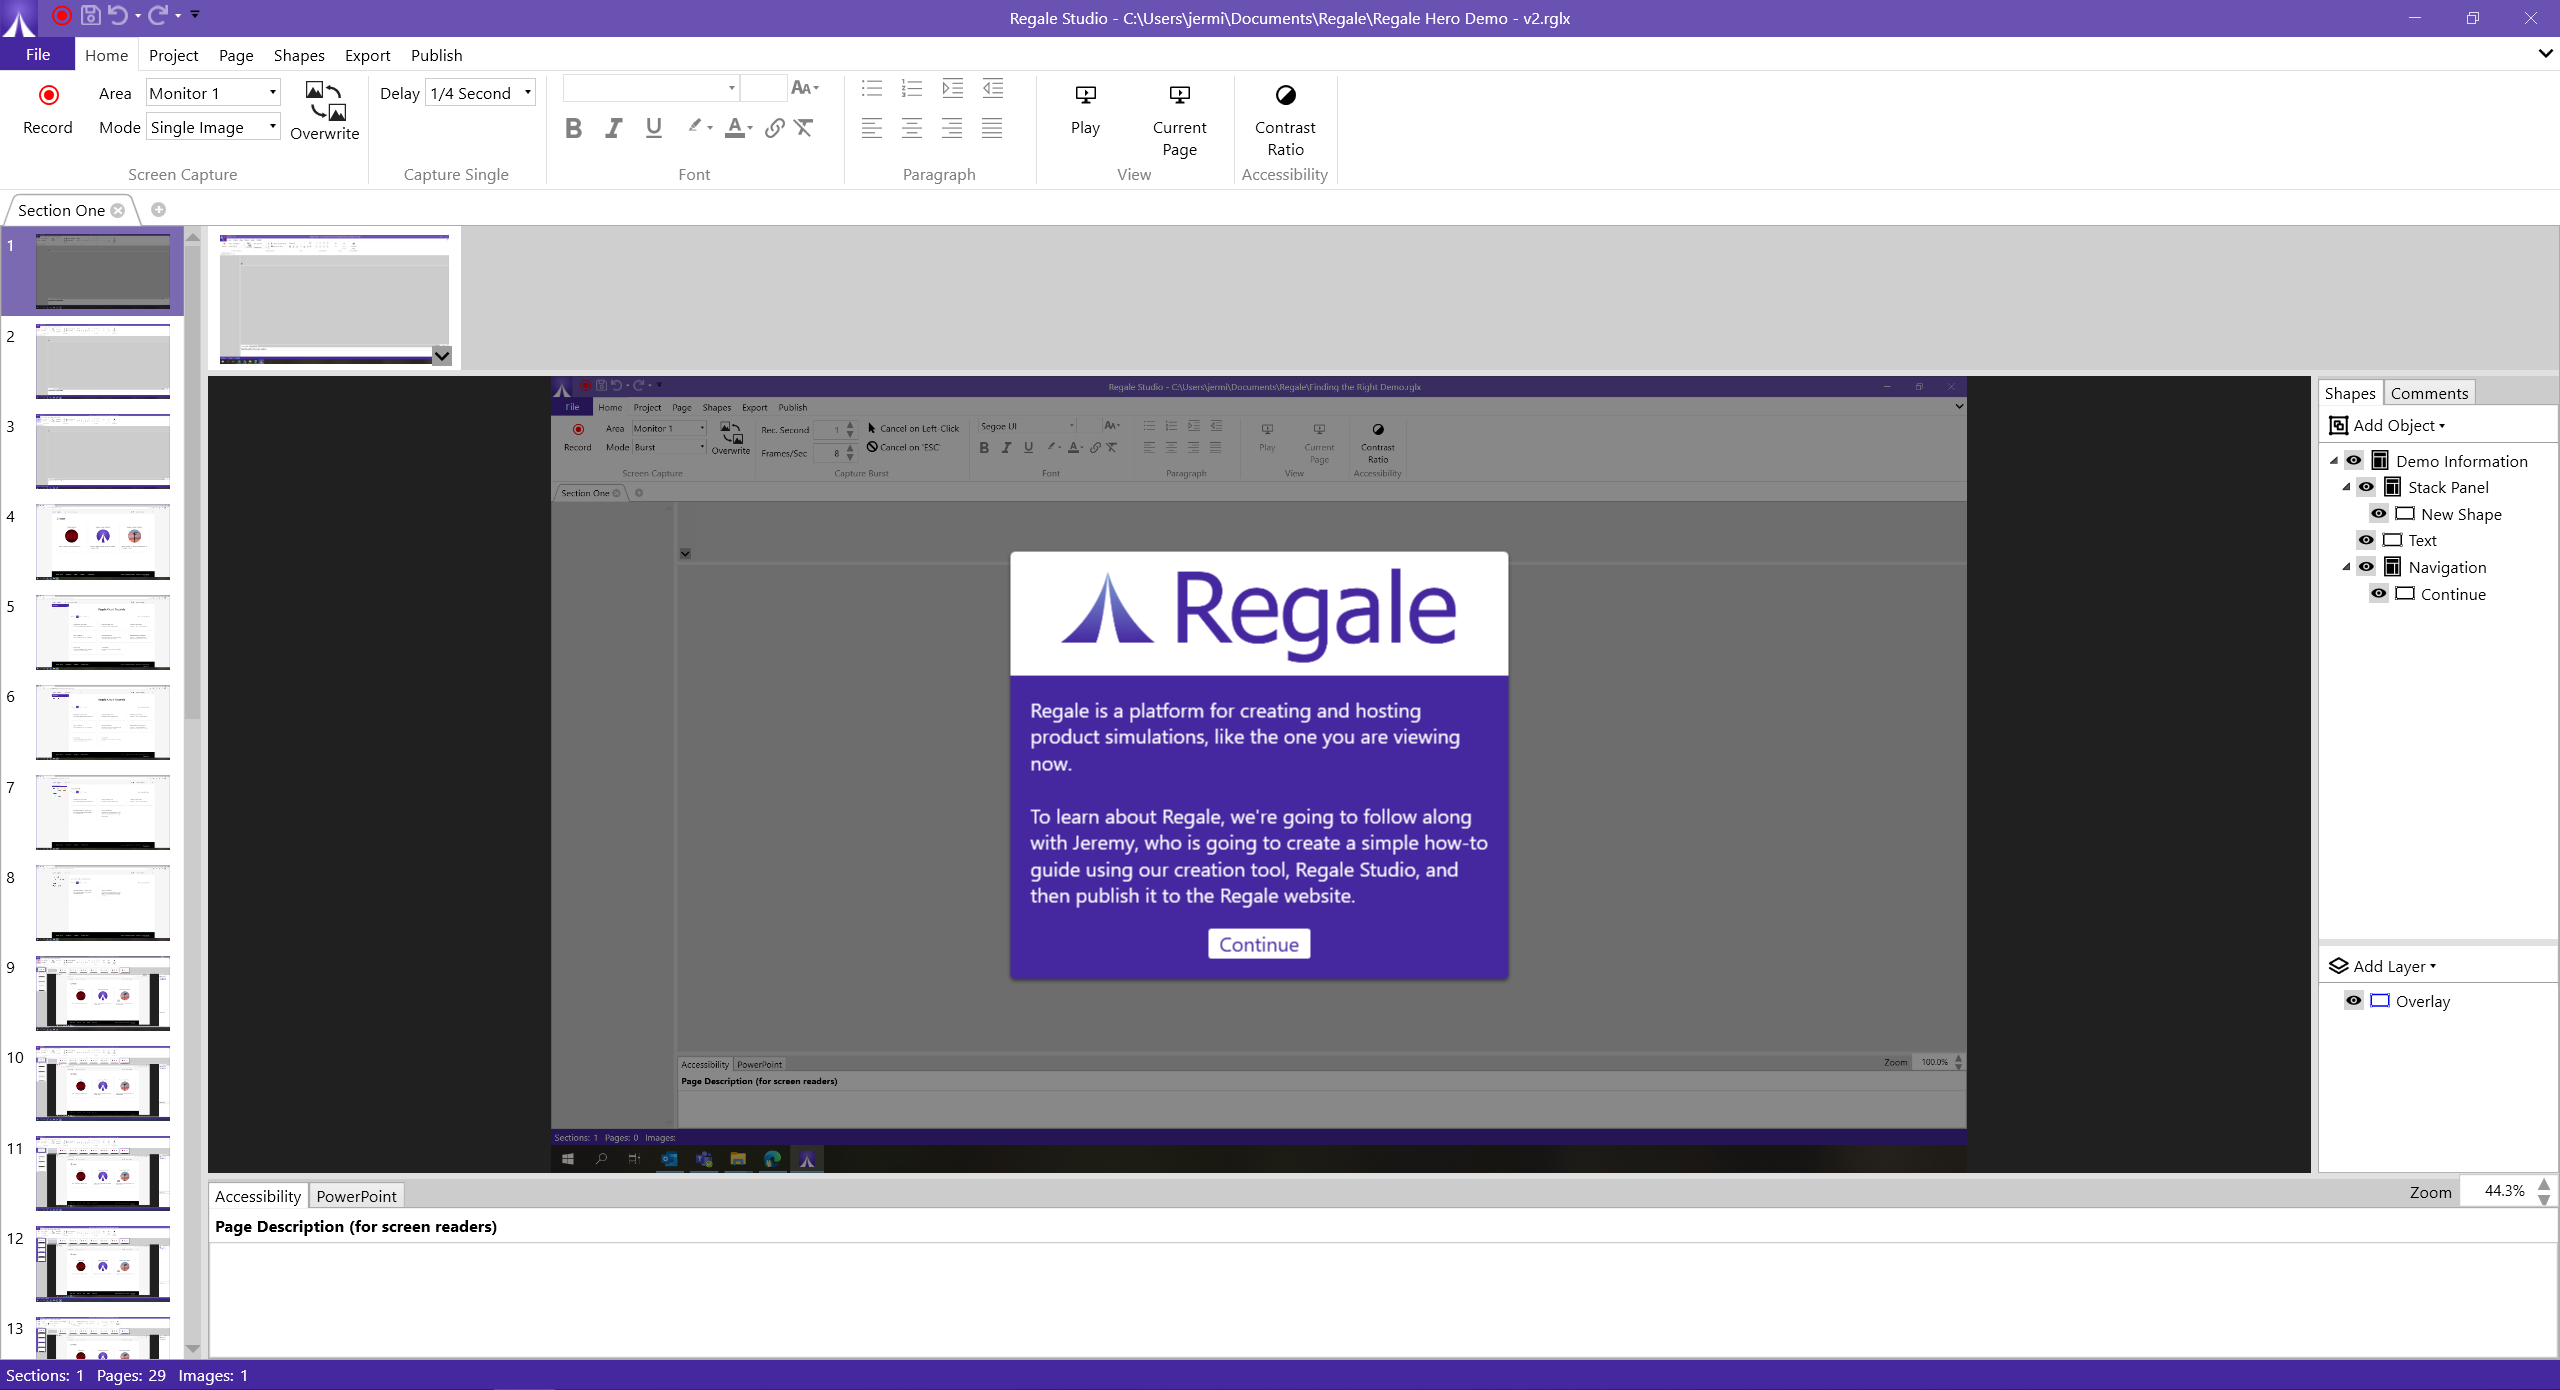The width and height of the screenshot is (2560, 1390).
Task: Toggle bulleted list formatting
Action: (871, 88)
